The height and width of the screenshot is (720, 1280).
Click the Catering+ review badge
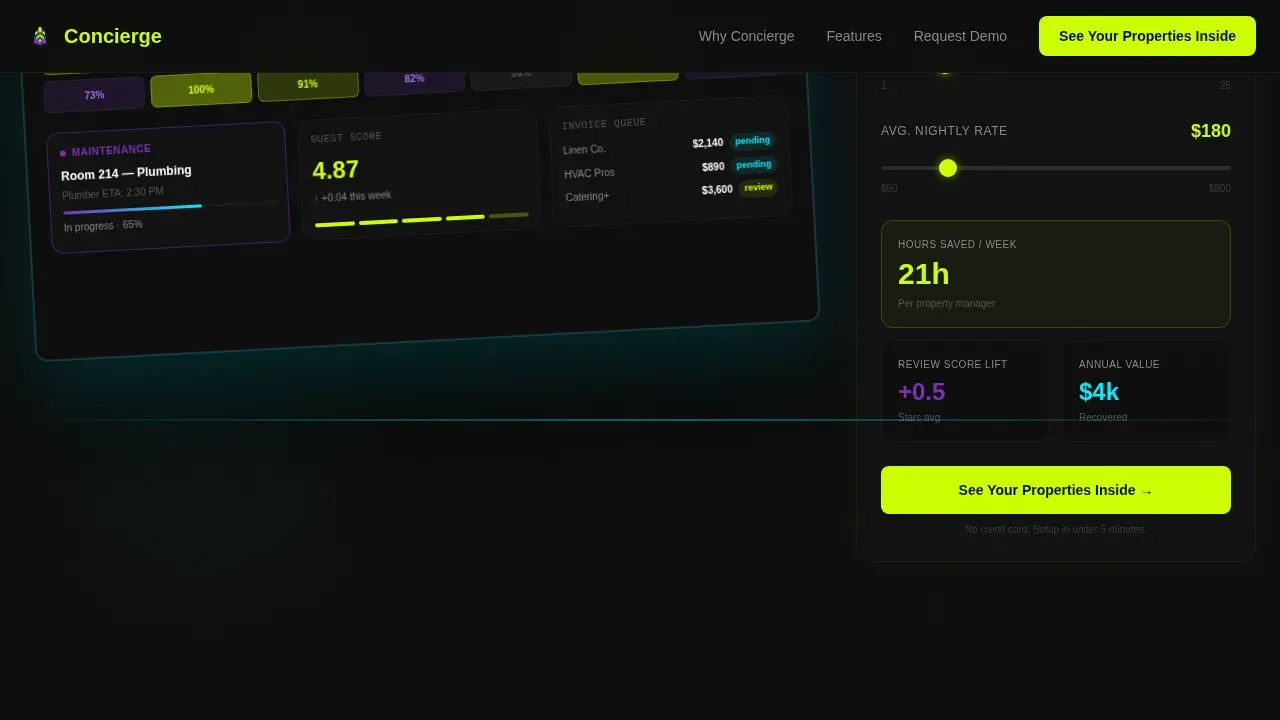758,188
